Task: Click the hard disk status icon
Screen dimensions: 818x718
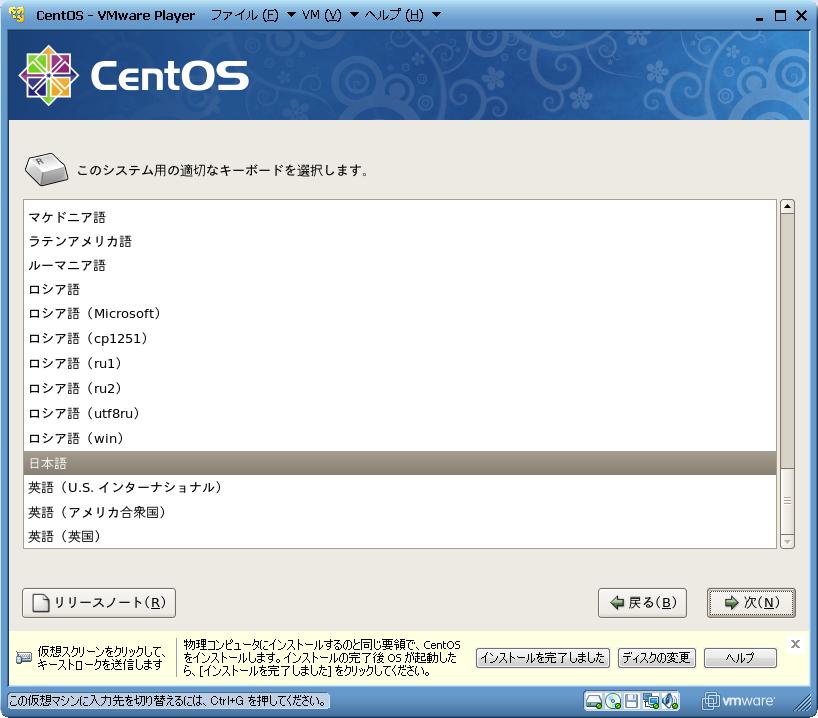Action: point(595,700)
